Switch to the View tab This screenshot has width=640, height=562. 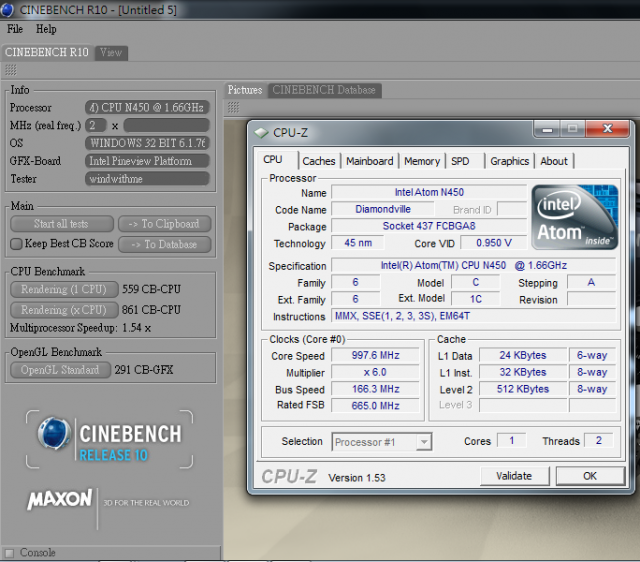[x=111, y=53]
